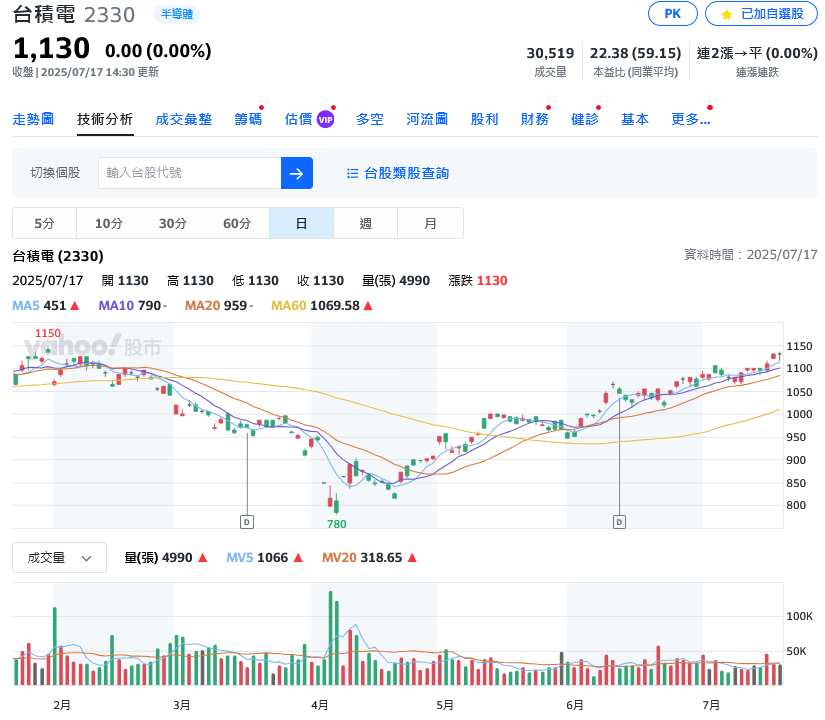Select the 5分 chart interval
825x720 pixels.
tap(44, 223)
